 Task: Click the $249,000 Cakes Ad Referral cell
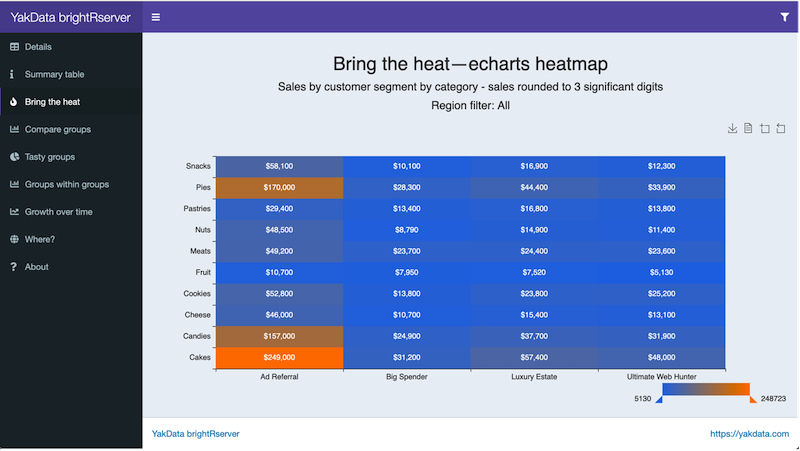point(279,357)
